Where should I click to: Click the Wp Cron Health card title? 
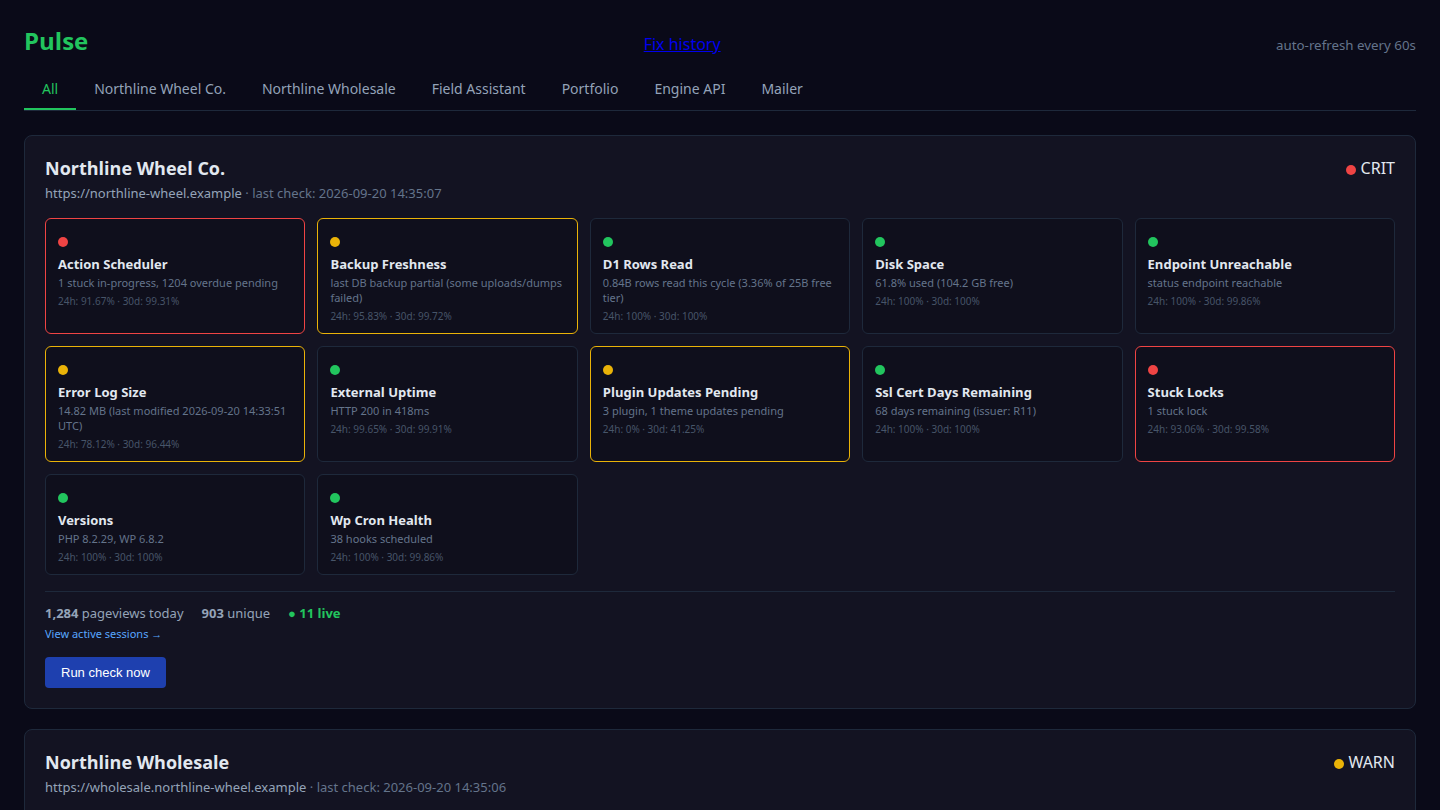[x=381, y=520]
